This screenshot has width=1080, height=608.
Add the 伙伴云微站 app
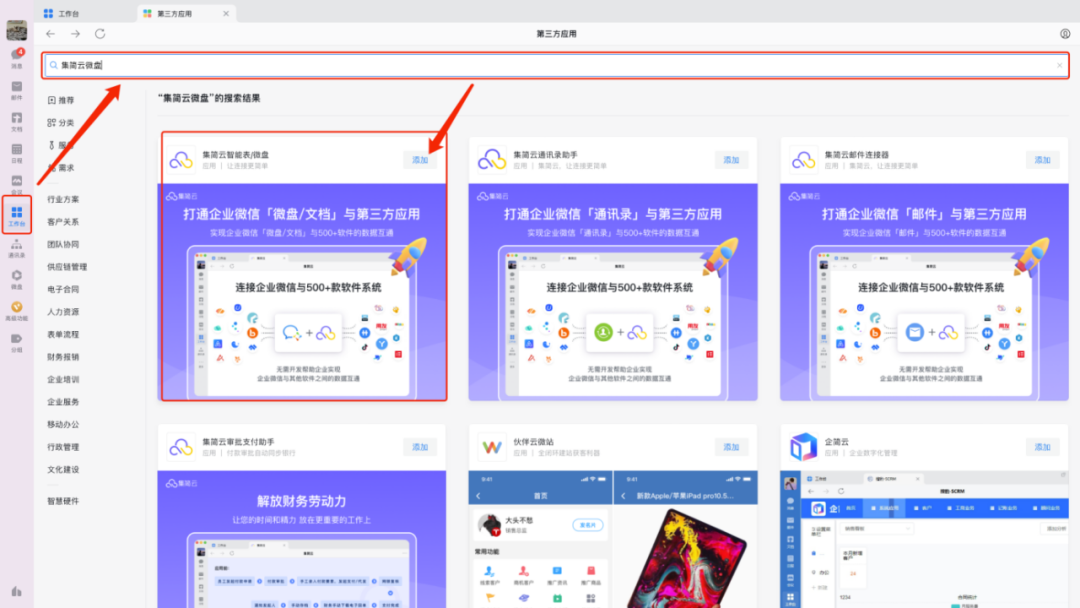pos(731,447)
